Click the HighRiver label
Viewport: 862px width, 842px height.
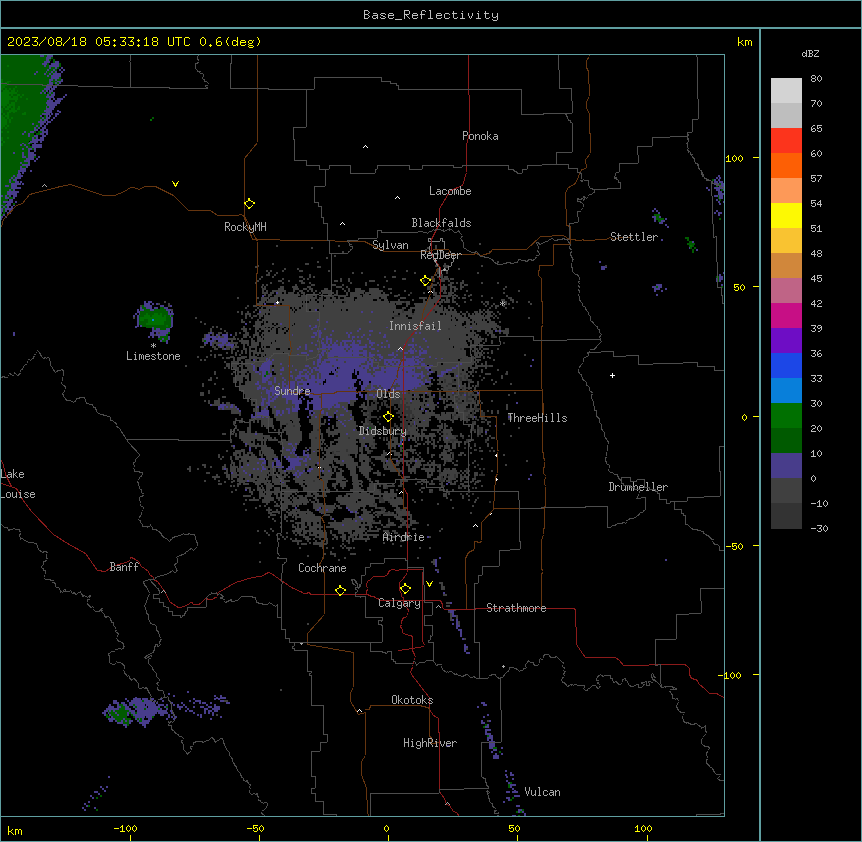(430, 743)
